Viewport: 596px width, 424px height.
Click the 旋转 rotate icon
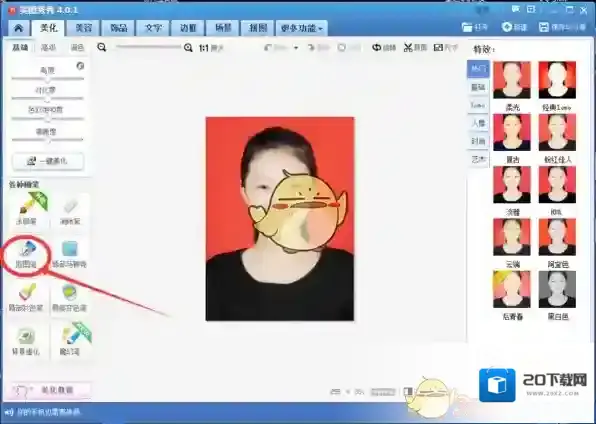[x=377, y=48]
